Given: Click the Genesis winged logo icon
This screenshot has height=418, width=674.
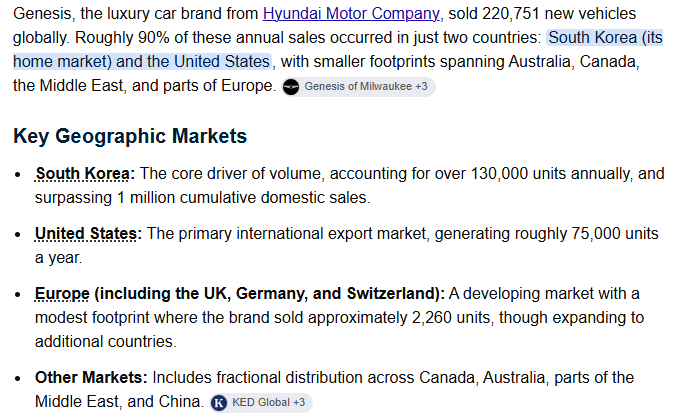Looking at the screenshot, I should 291,87.
